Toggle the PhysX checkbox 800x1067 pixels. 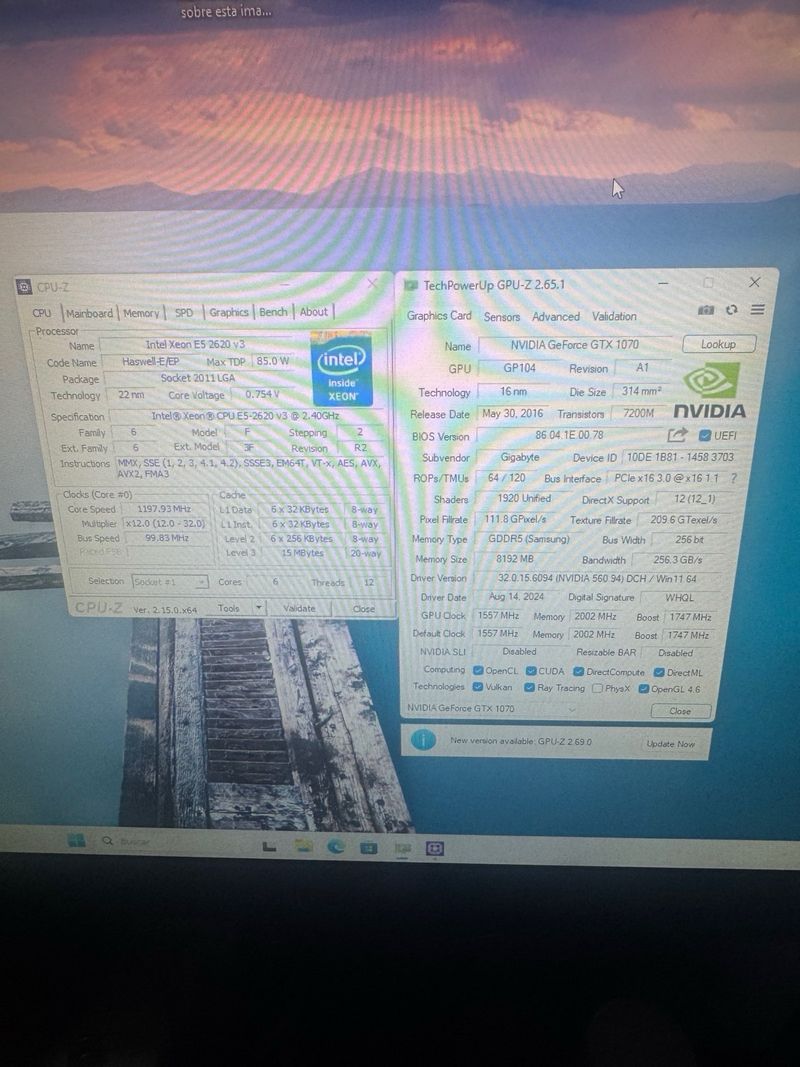[597, 689]
